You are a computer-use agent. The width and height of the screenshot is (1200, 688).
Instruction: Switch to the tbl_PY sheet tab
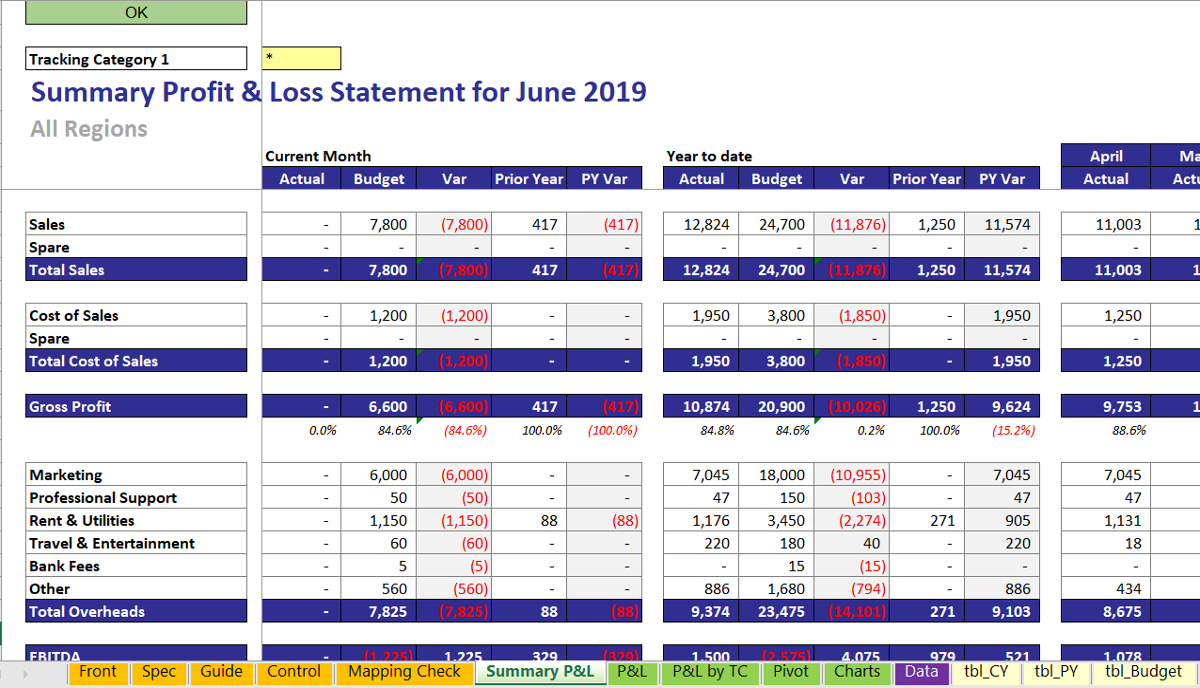1056,672
